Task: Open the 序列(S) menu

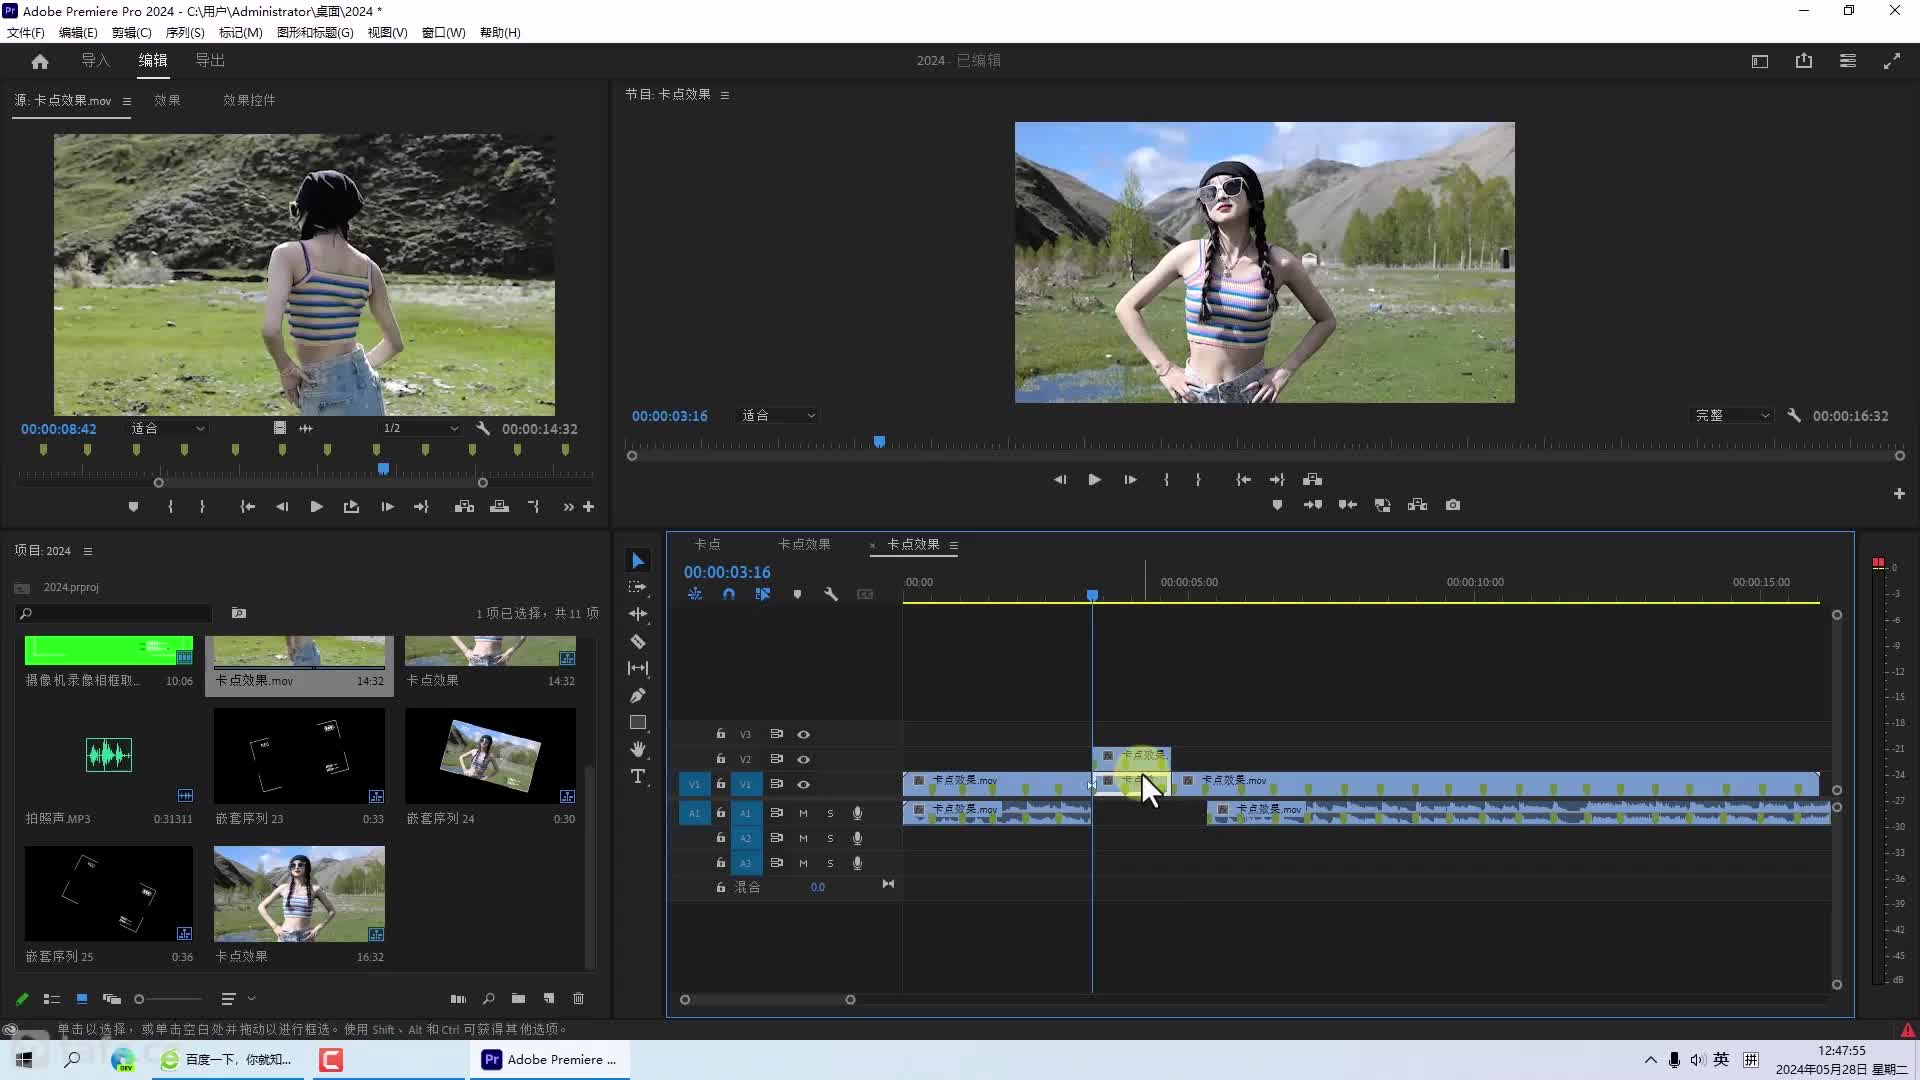Action: (185, 32)
